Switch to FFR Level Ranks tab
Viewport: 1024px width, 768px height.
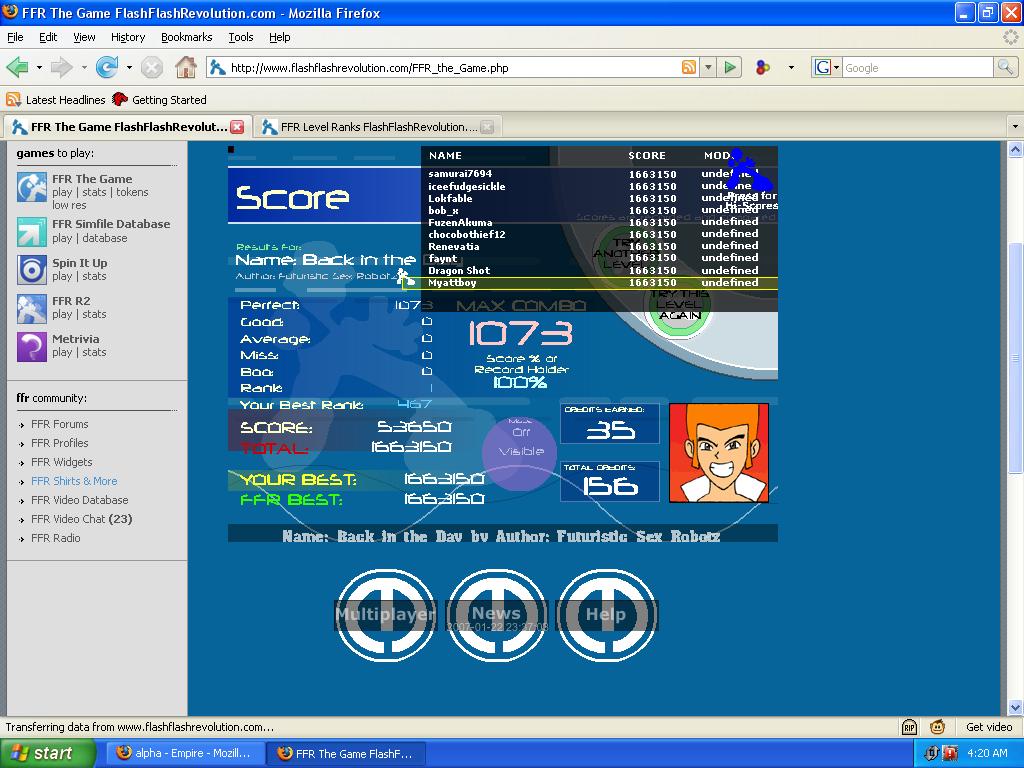pos(377,127)
